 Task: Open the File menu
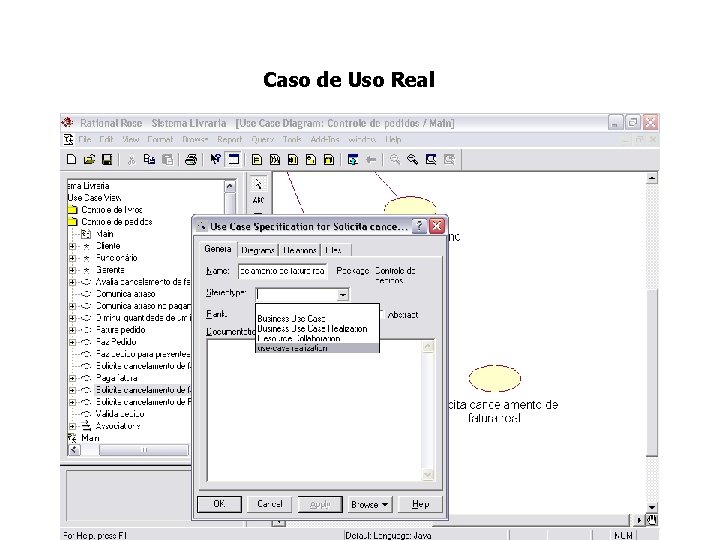coord(84,139)
